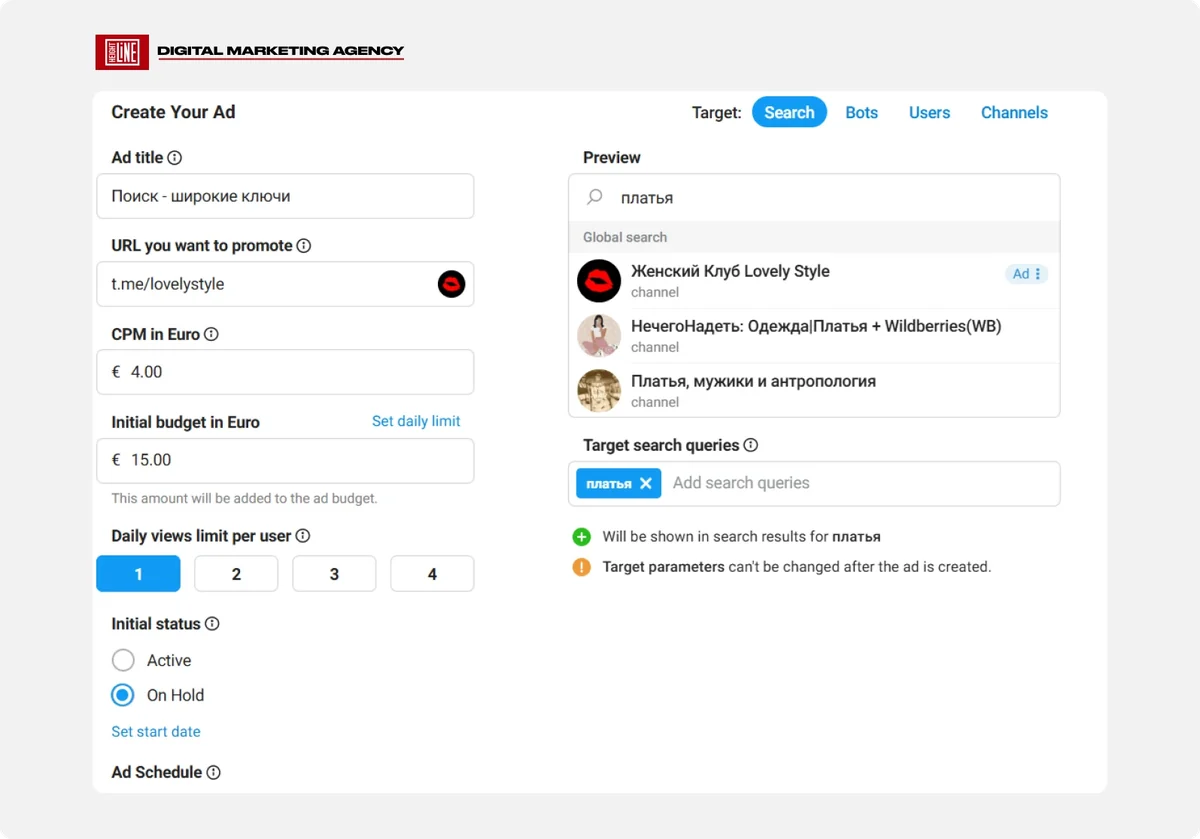1200x839 pixels.
Task: Set daily views limit to 1
Action: (x=138, y=574)
